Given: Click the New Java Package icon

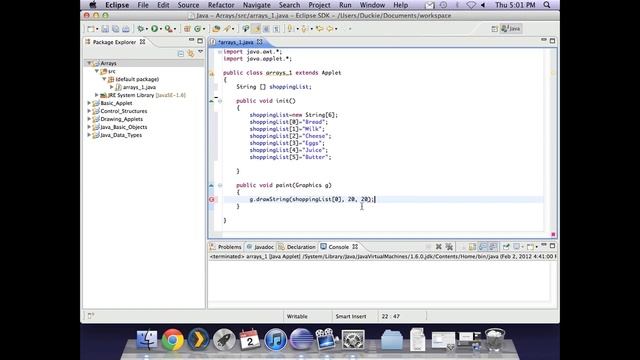Looking at the screenshot, I should [187, 29].
